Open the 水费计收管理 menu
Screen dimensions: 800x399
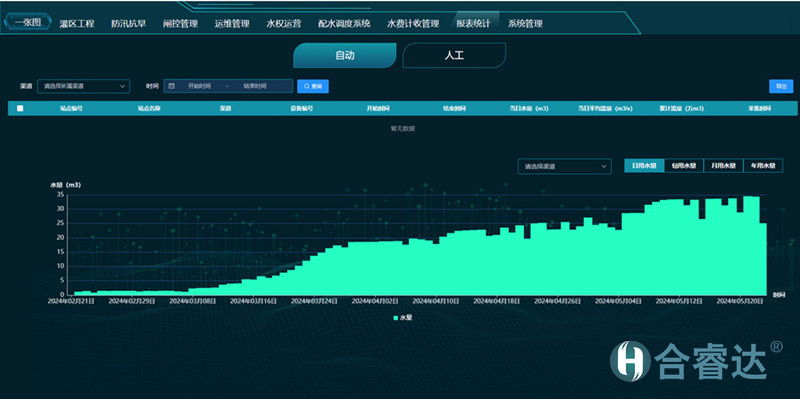click(413, 23)
